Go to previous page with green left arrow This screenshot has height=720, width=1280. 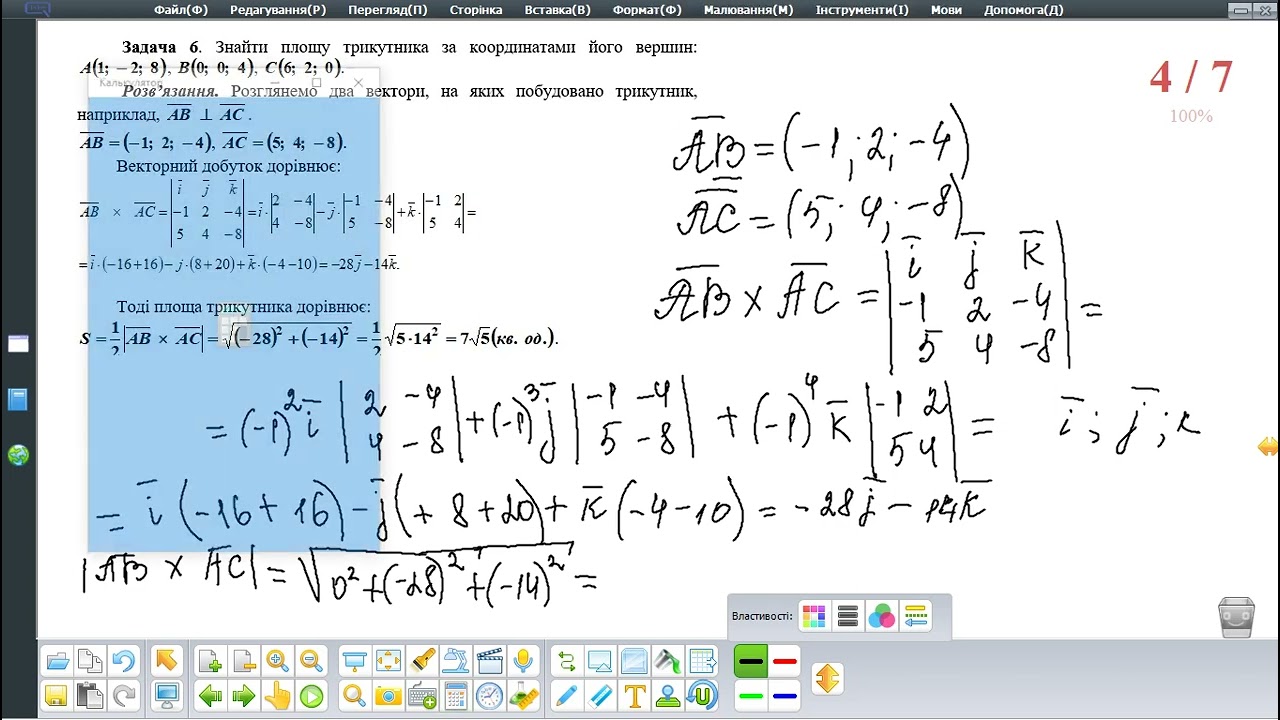click(211, 695)
